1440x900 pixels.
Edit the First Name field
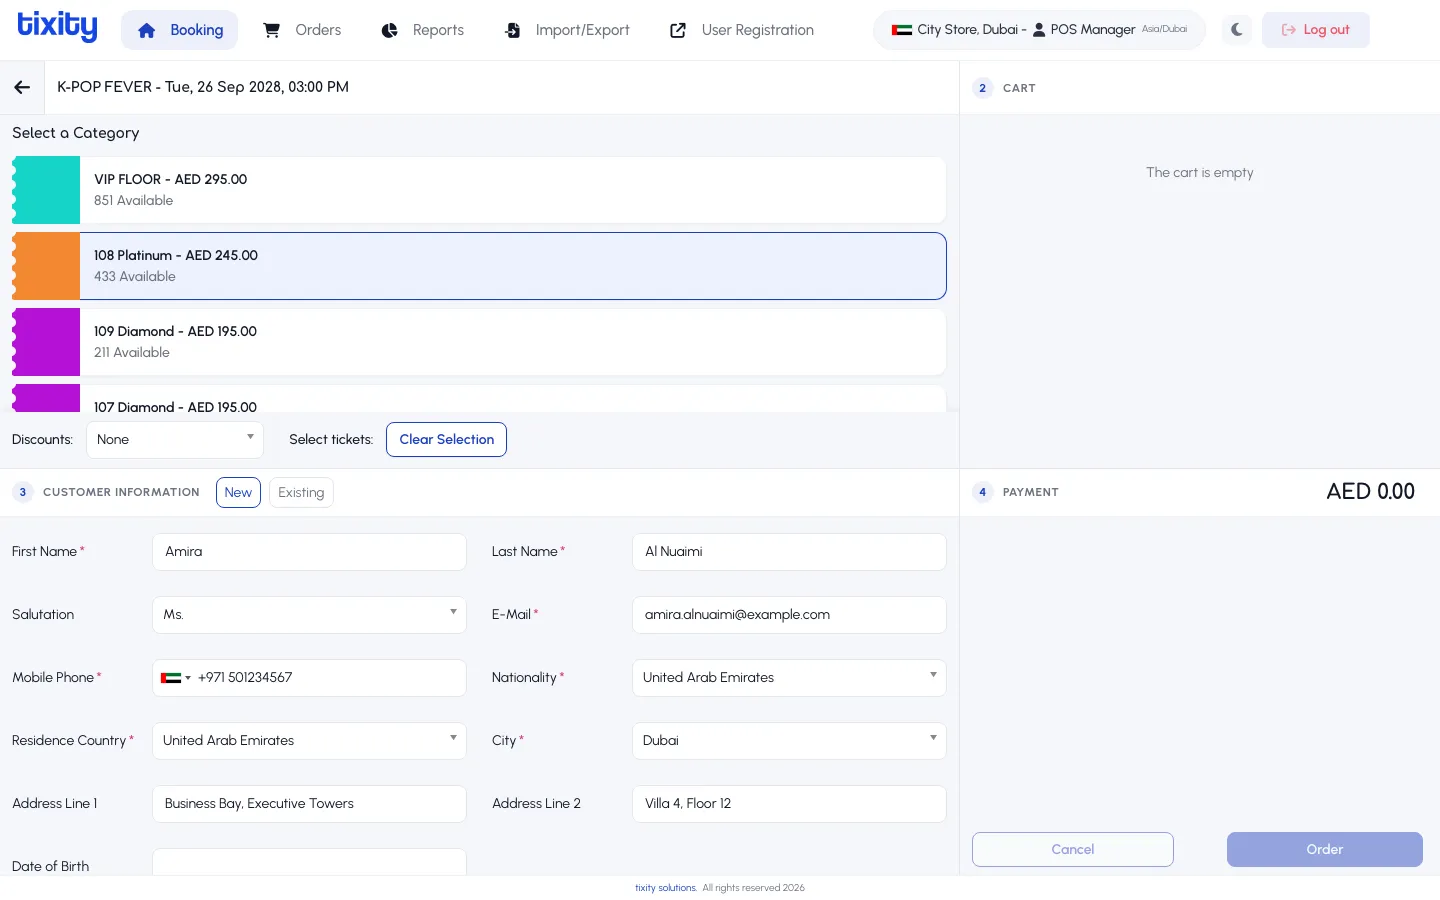click(x=309, y=552)
